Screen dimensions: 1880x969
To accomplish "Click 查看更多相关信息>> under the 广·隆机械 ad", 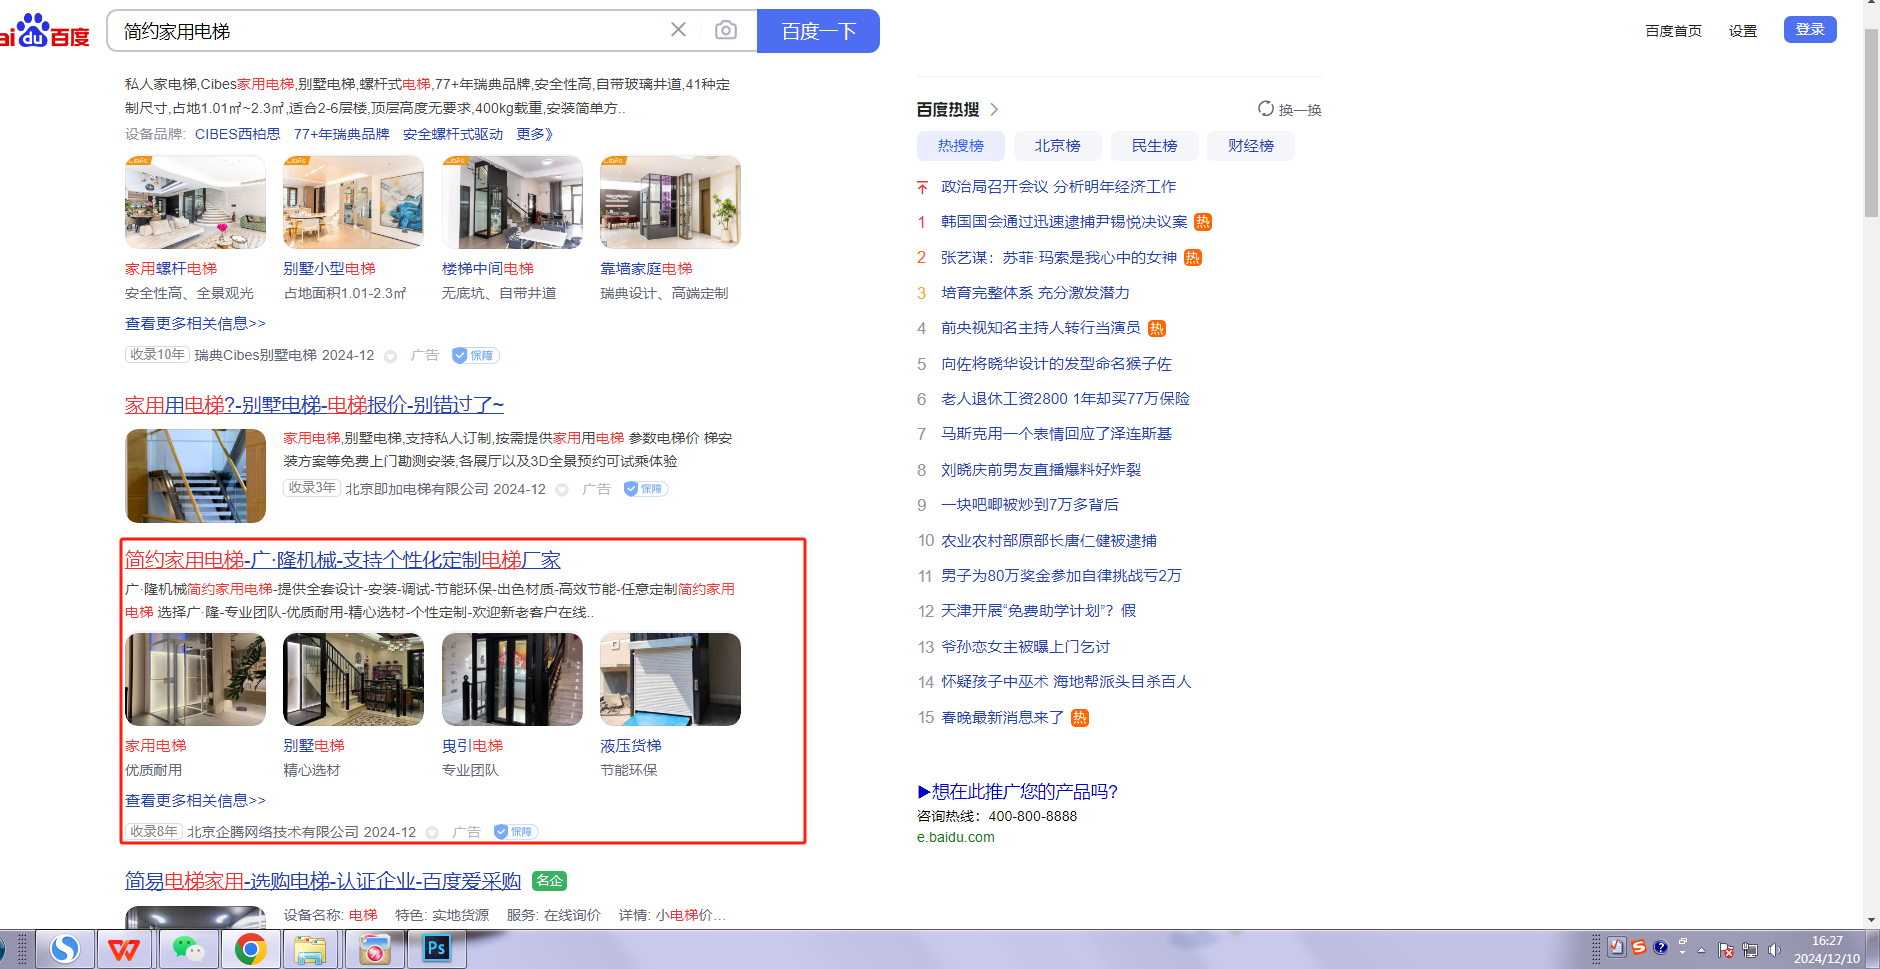I will 195,801.
